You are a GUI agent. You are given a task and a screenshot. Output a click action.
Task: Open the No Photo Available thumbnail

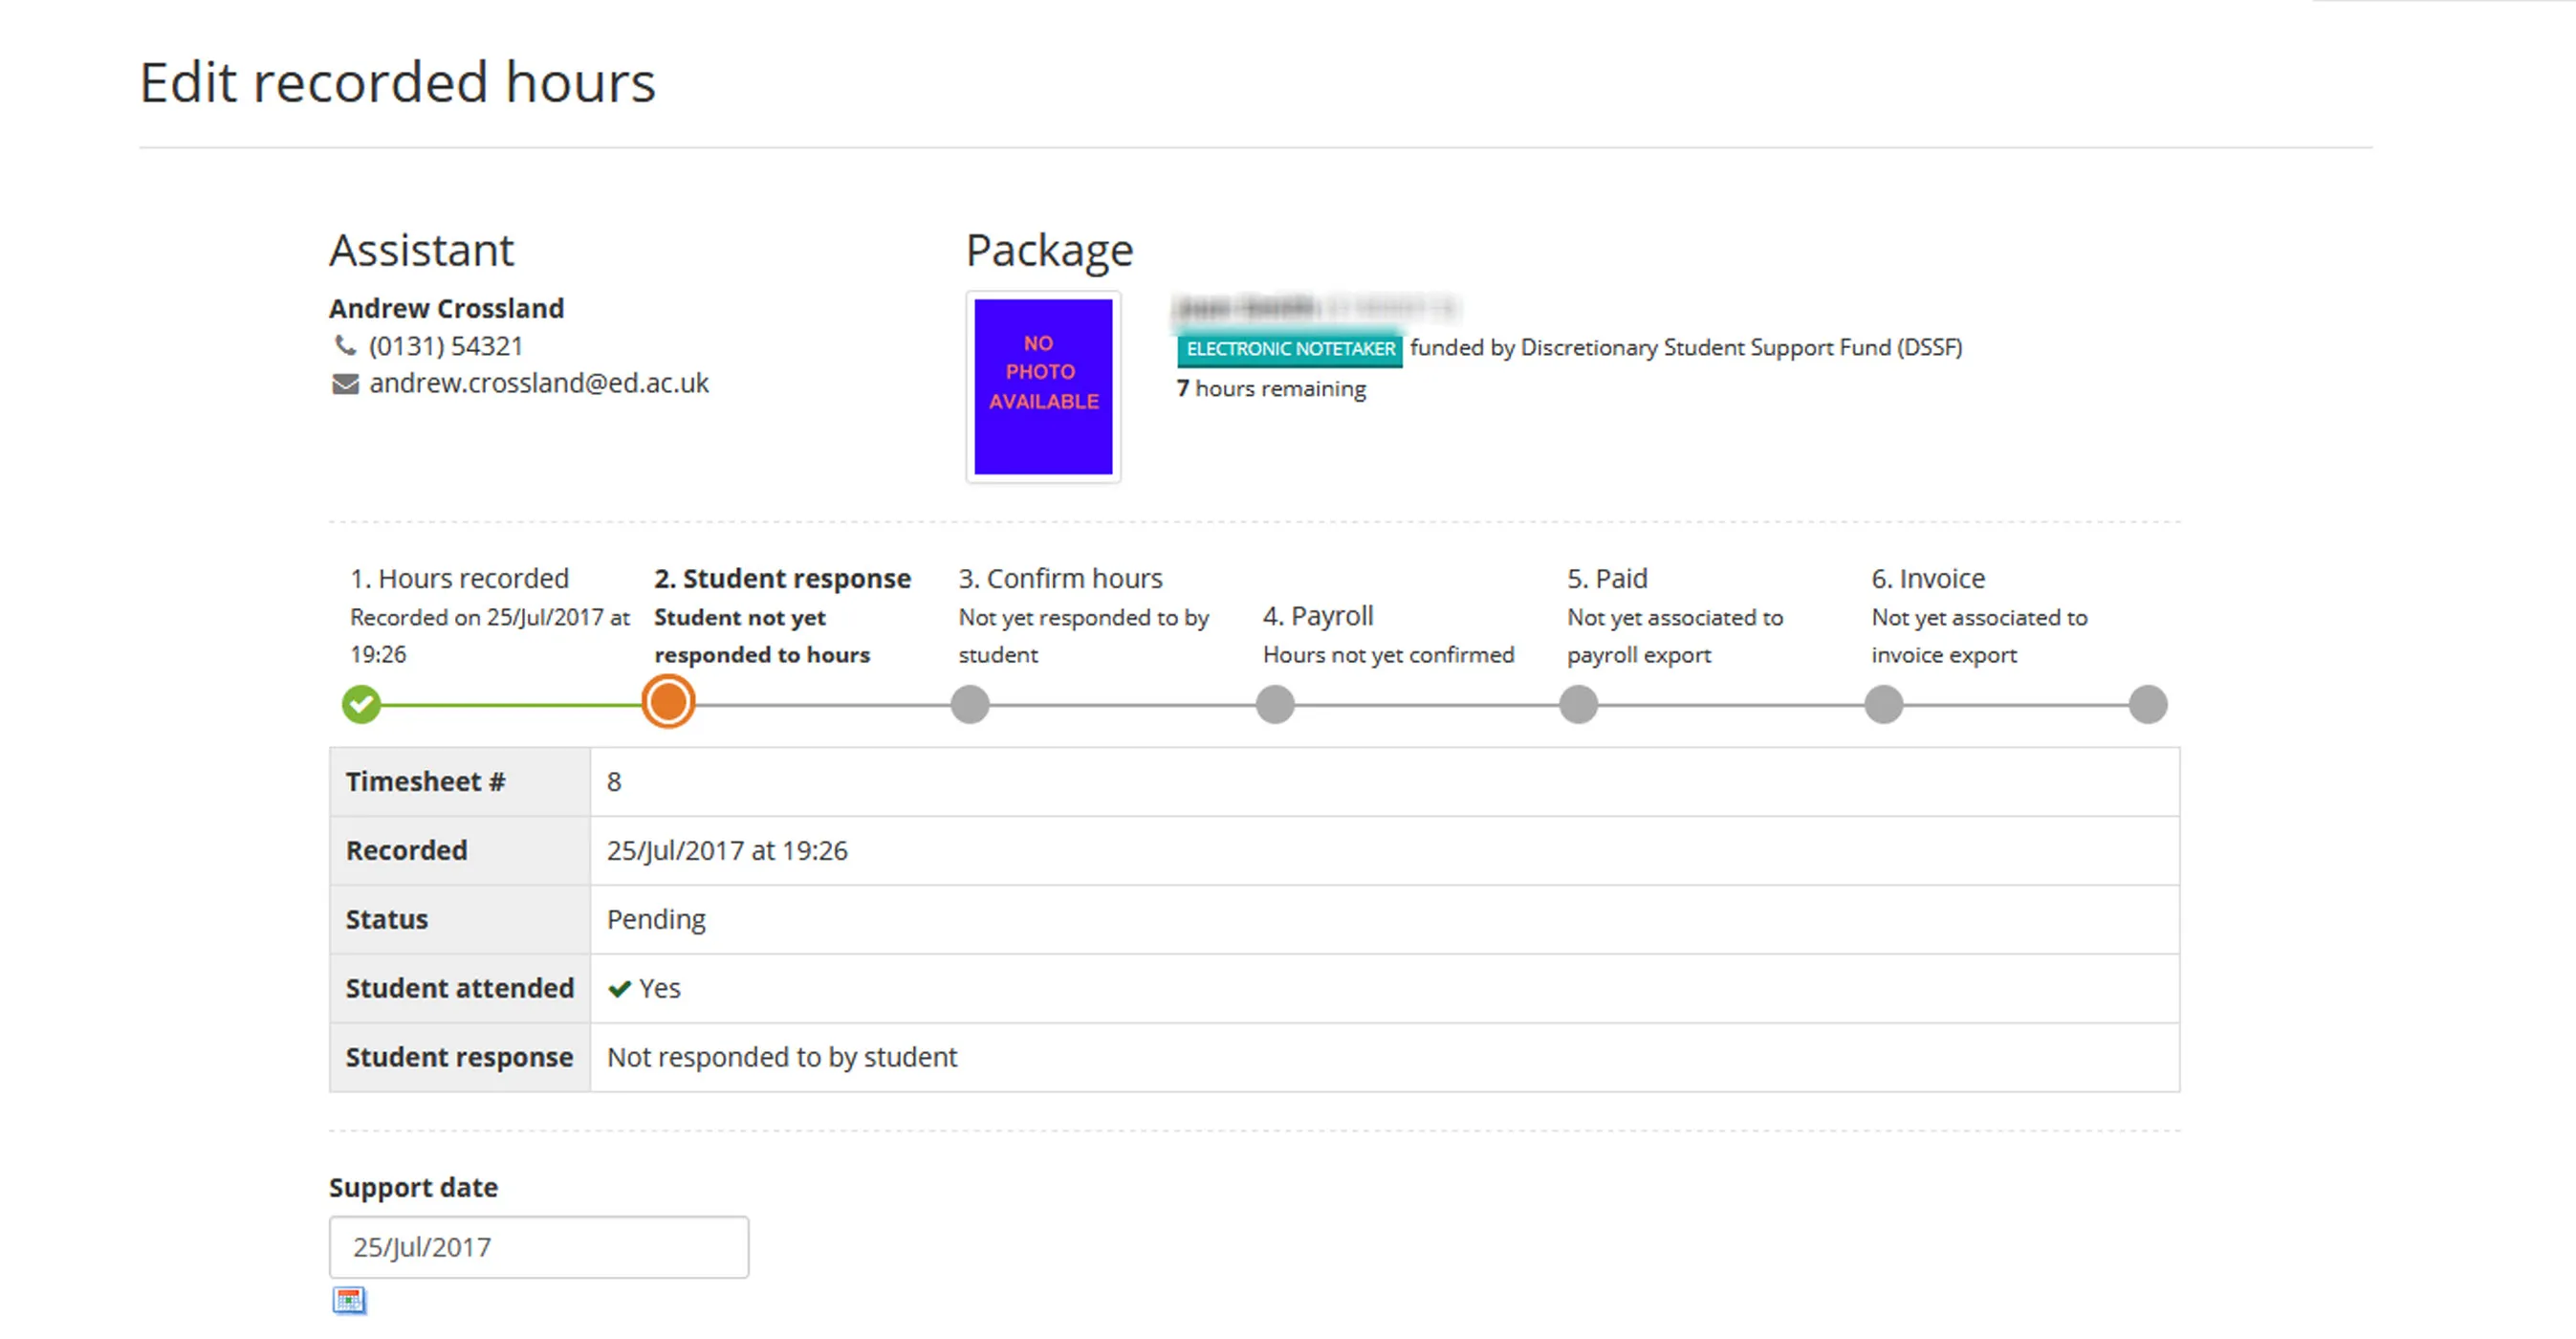(x=1042, y=386)
